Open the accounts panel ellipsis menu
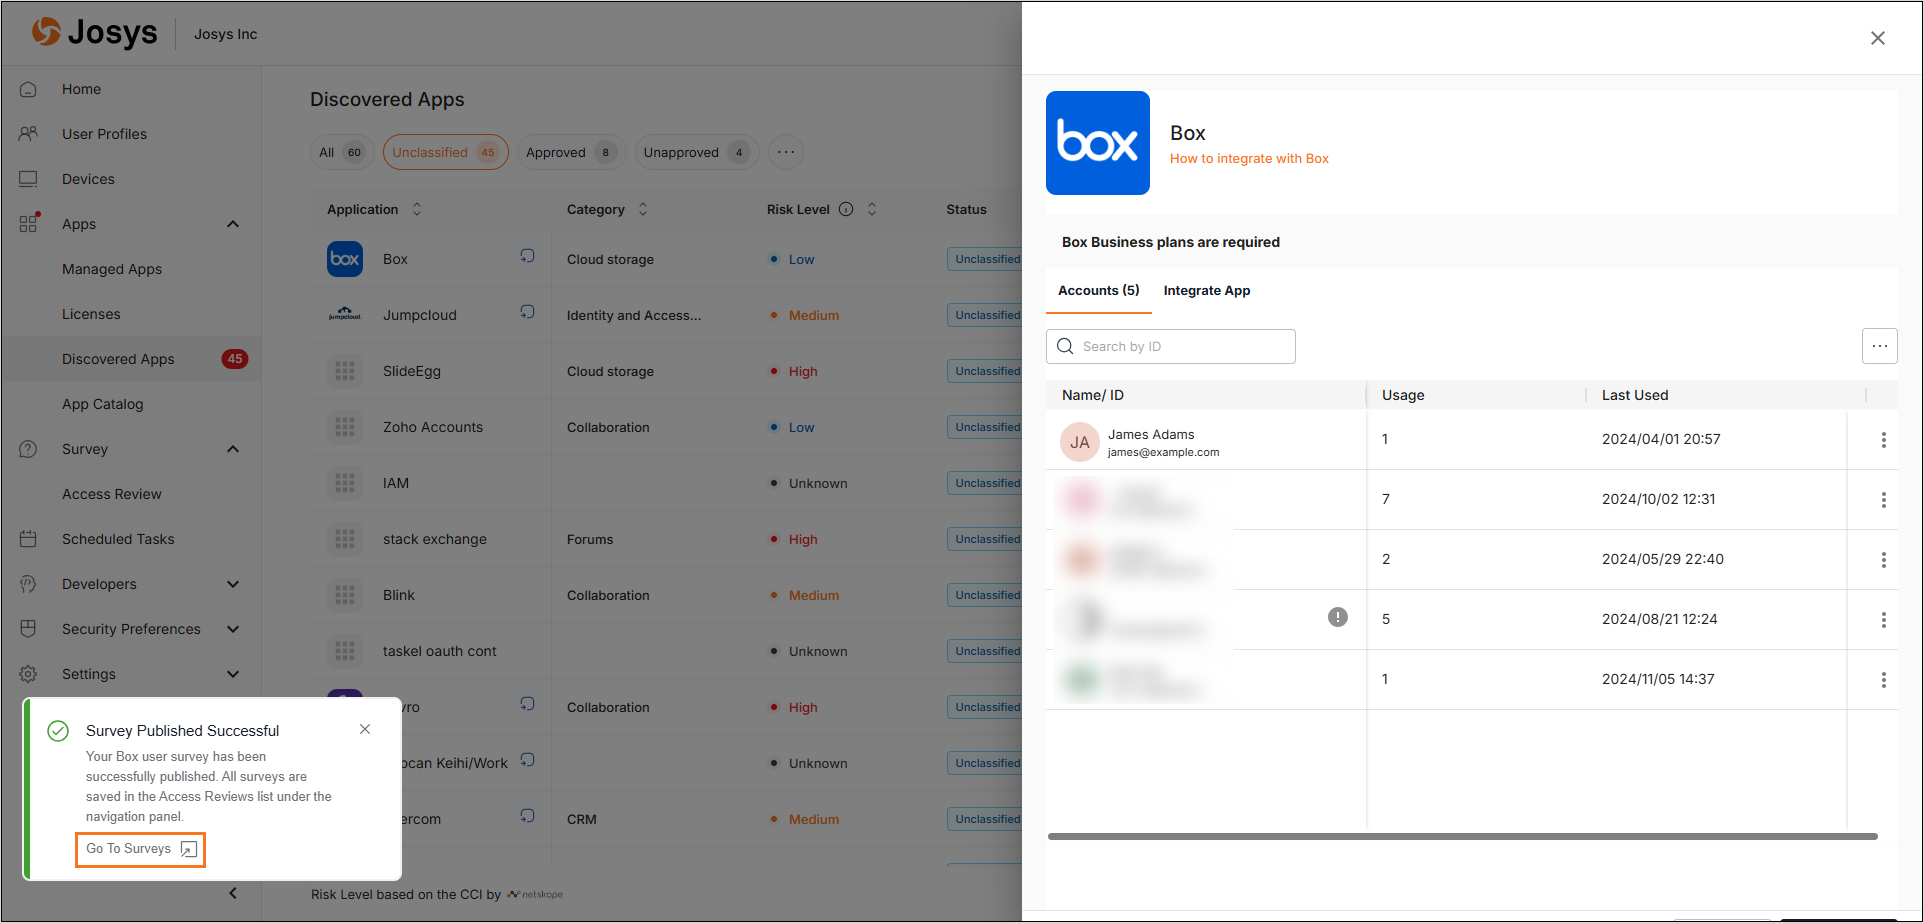This screenshot has width=1924, height=923. click(x=1880, y=346)
